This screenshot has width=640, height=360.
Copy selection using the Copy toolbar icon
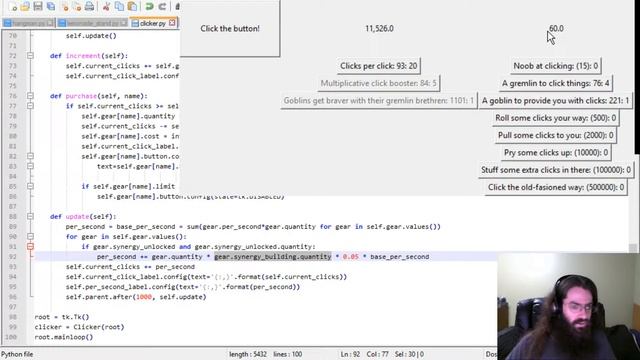pyautogui.click(x=119, y=6)
